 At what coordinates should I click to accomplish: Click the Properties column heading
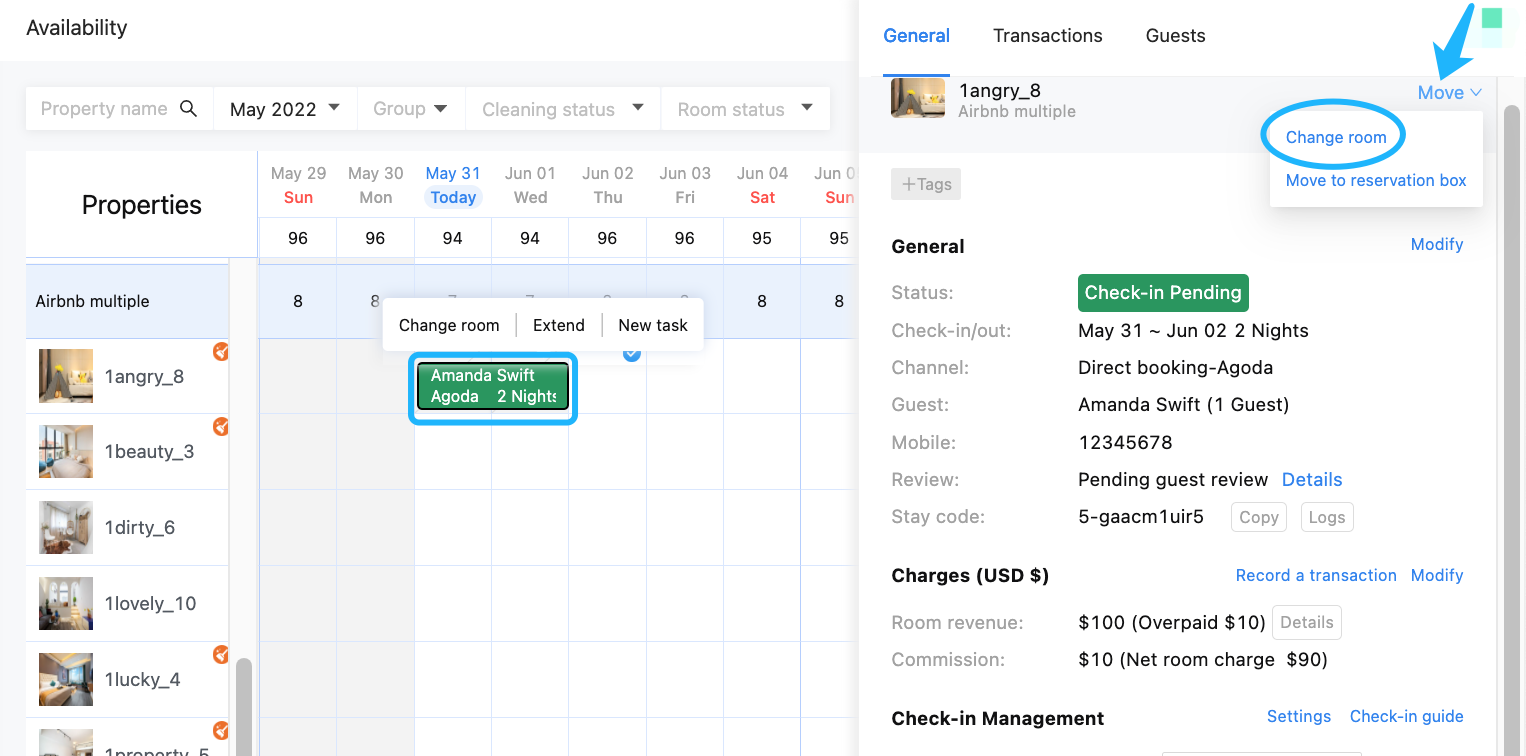[x=142, y=205]
